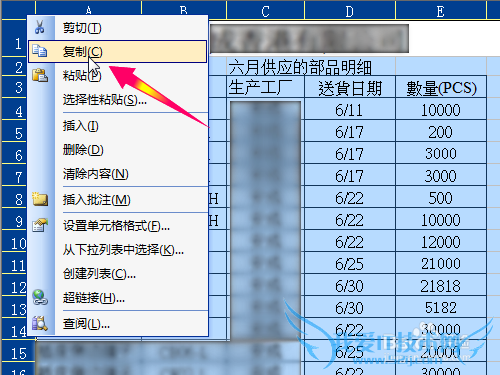The height and width of the screenshot is (375, 500).
Task: Select row 9 header
Action: point(14,219)
